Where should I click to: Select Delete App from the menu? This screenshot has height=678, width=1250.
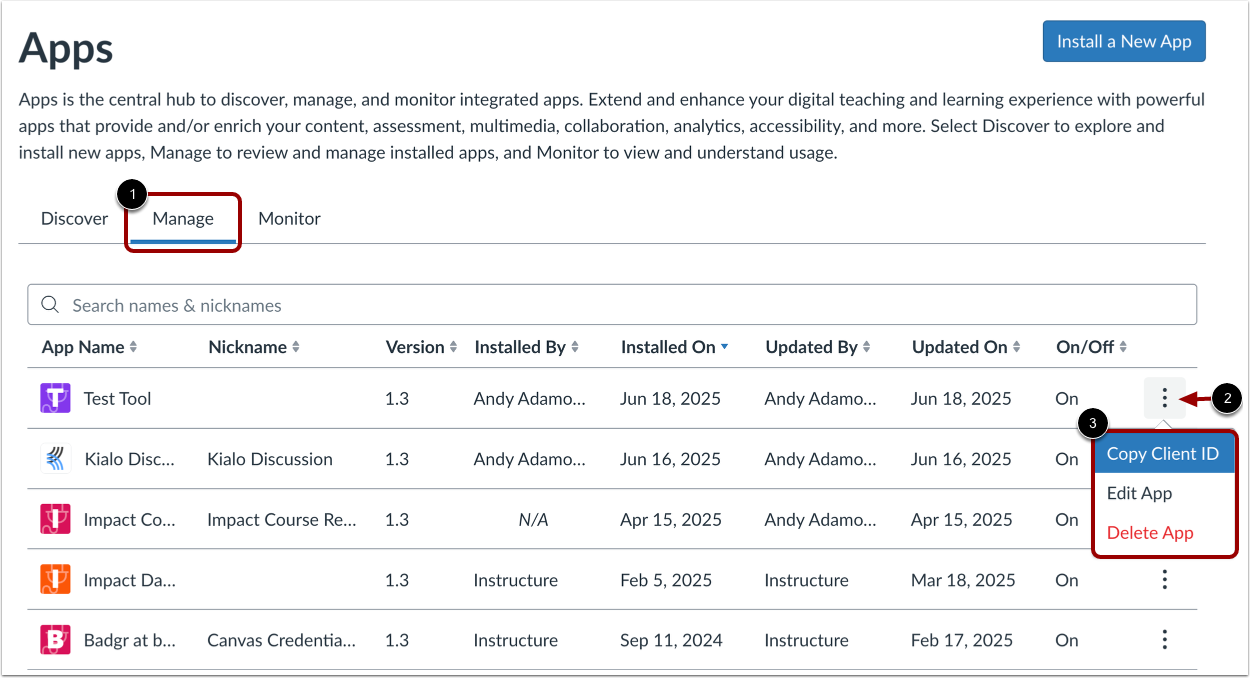(x=1149, y=532)
